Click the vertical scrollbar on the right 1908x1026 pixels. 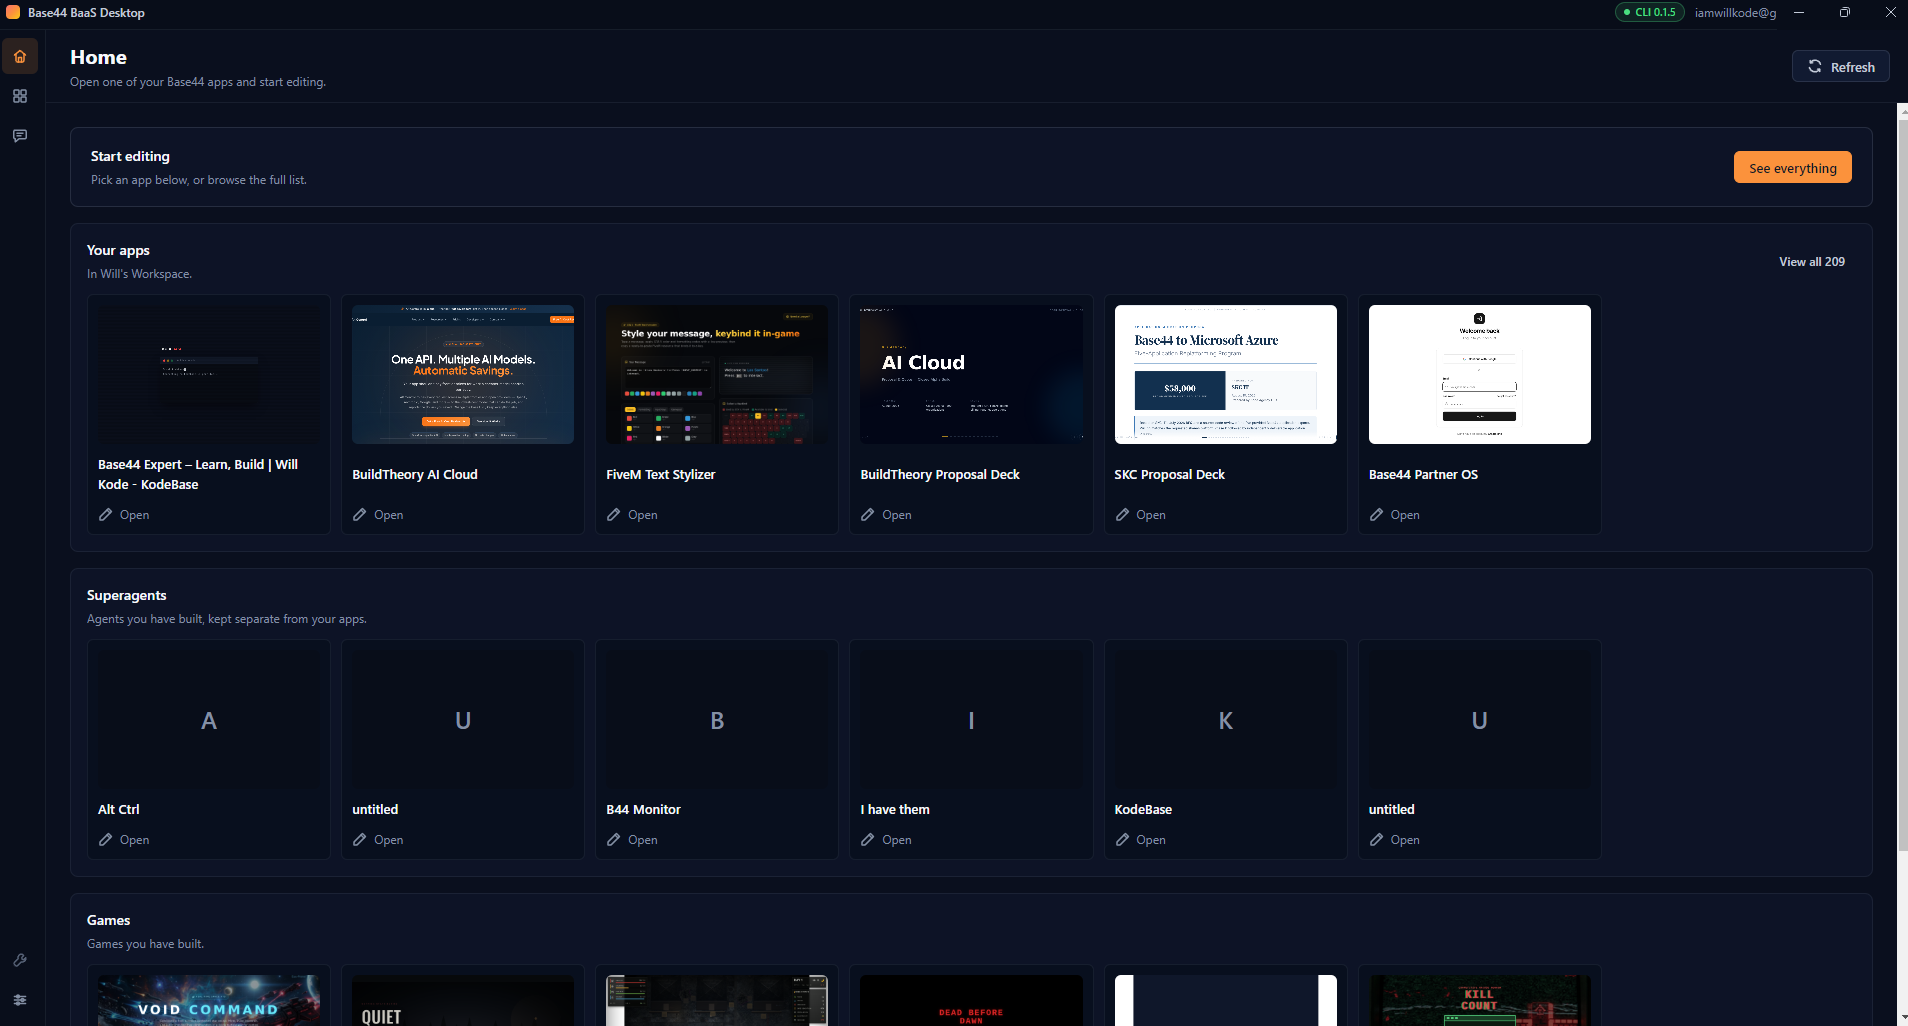[1902, 485]
